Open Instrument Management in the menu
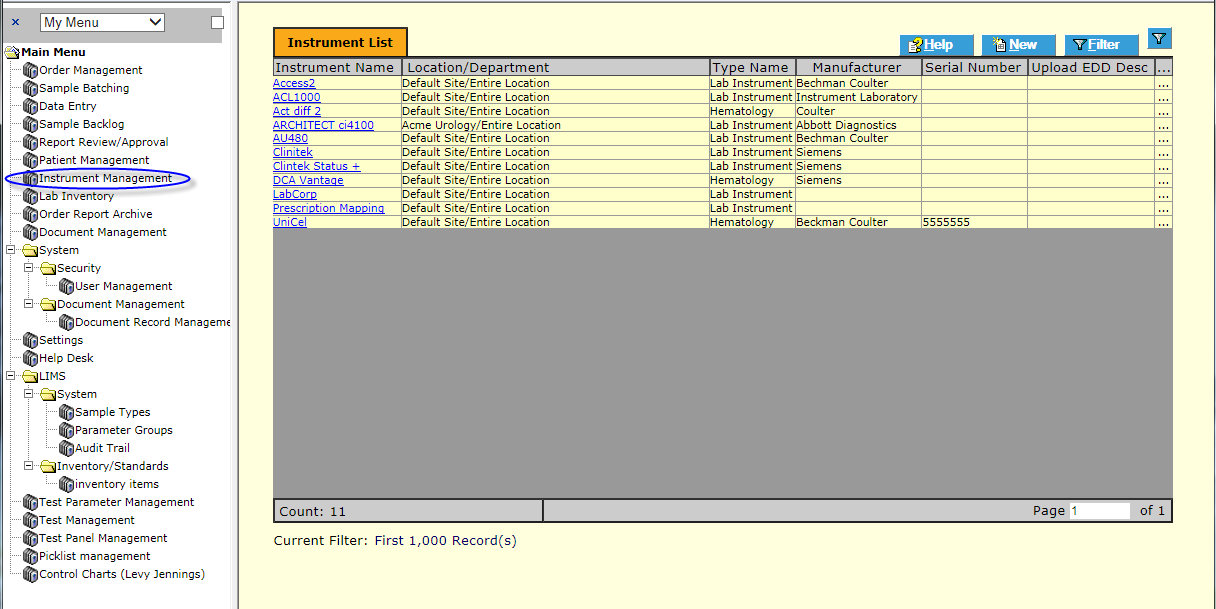Image resolution: width=1216 pixels, height=609 pixels. (105, 178)
